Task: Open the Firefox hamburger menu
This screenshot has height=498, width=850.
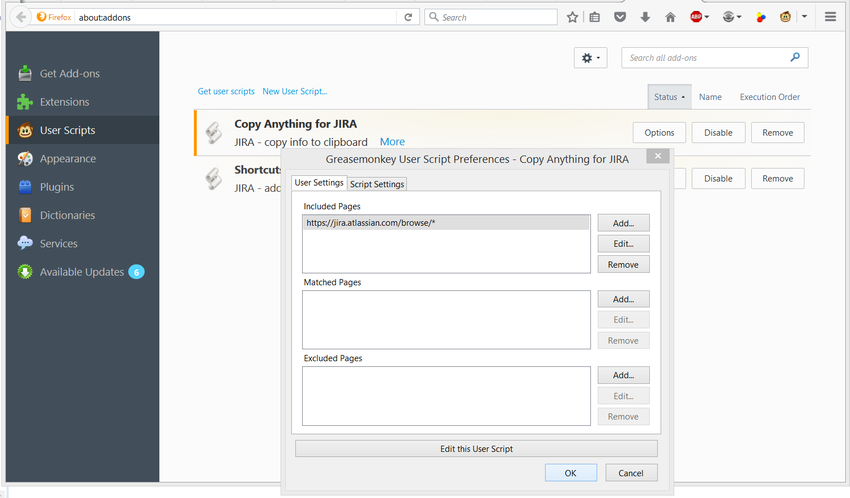Action: click(830, 17)
